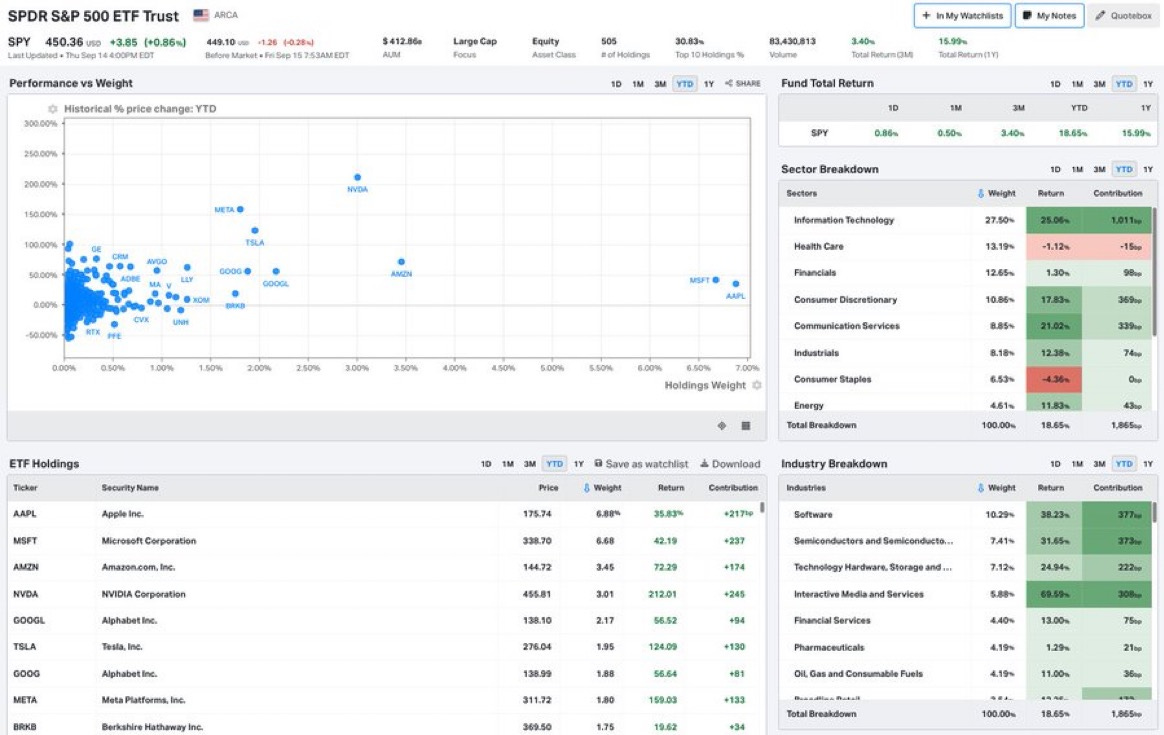1164x735 pixels.
Task: Select 1M tab in Sector Breakdown
Action: point(1077,169)
